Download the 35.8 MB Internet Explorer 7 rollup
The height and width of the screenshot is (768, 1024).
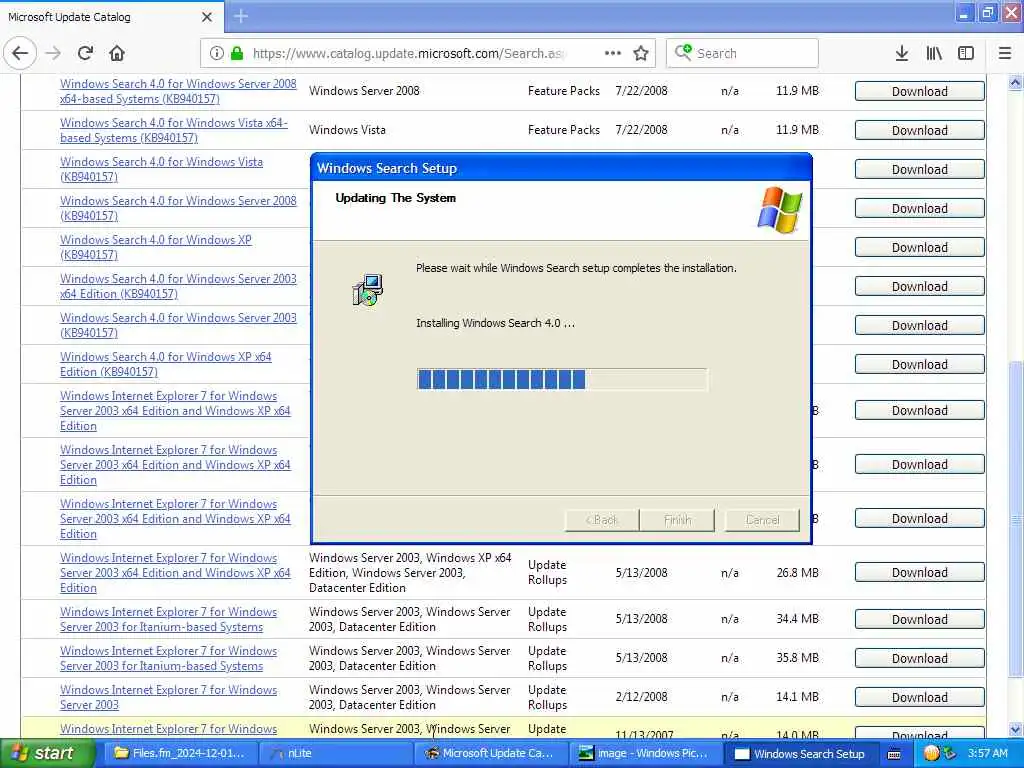point(920,658)
